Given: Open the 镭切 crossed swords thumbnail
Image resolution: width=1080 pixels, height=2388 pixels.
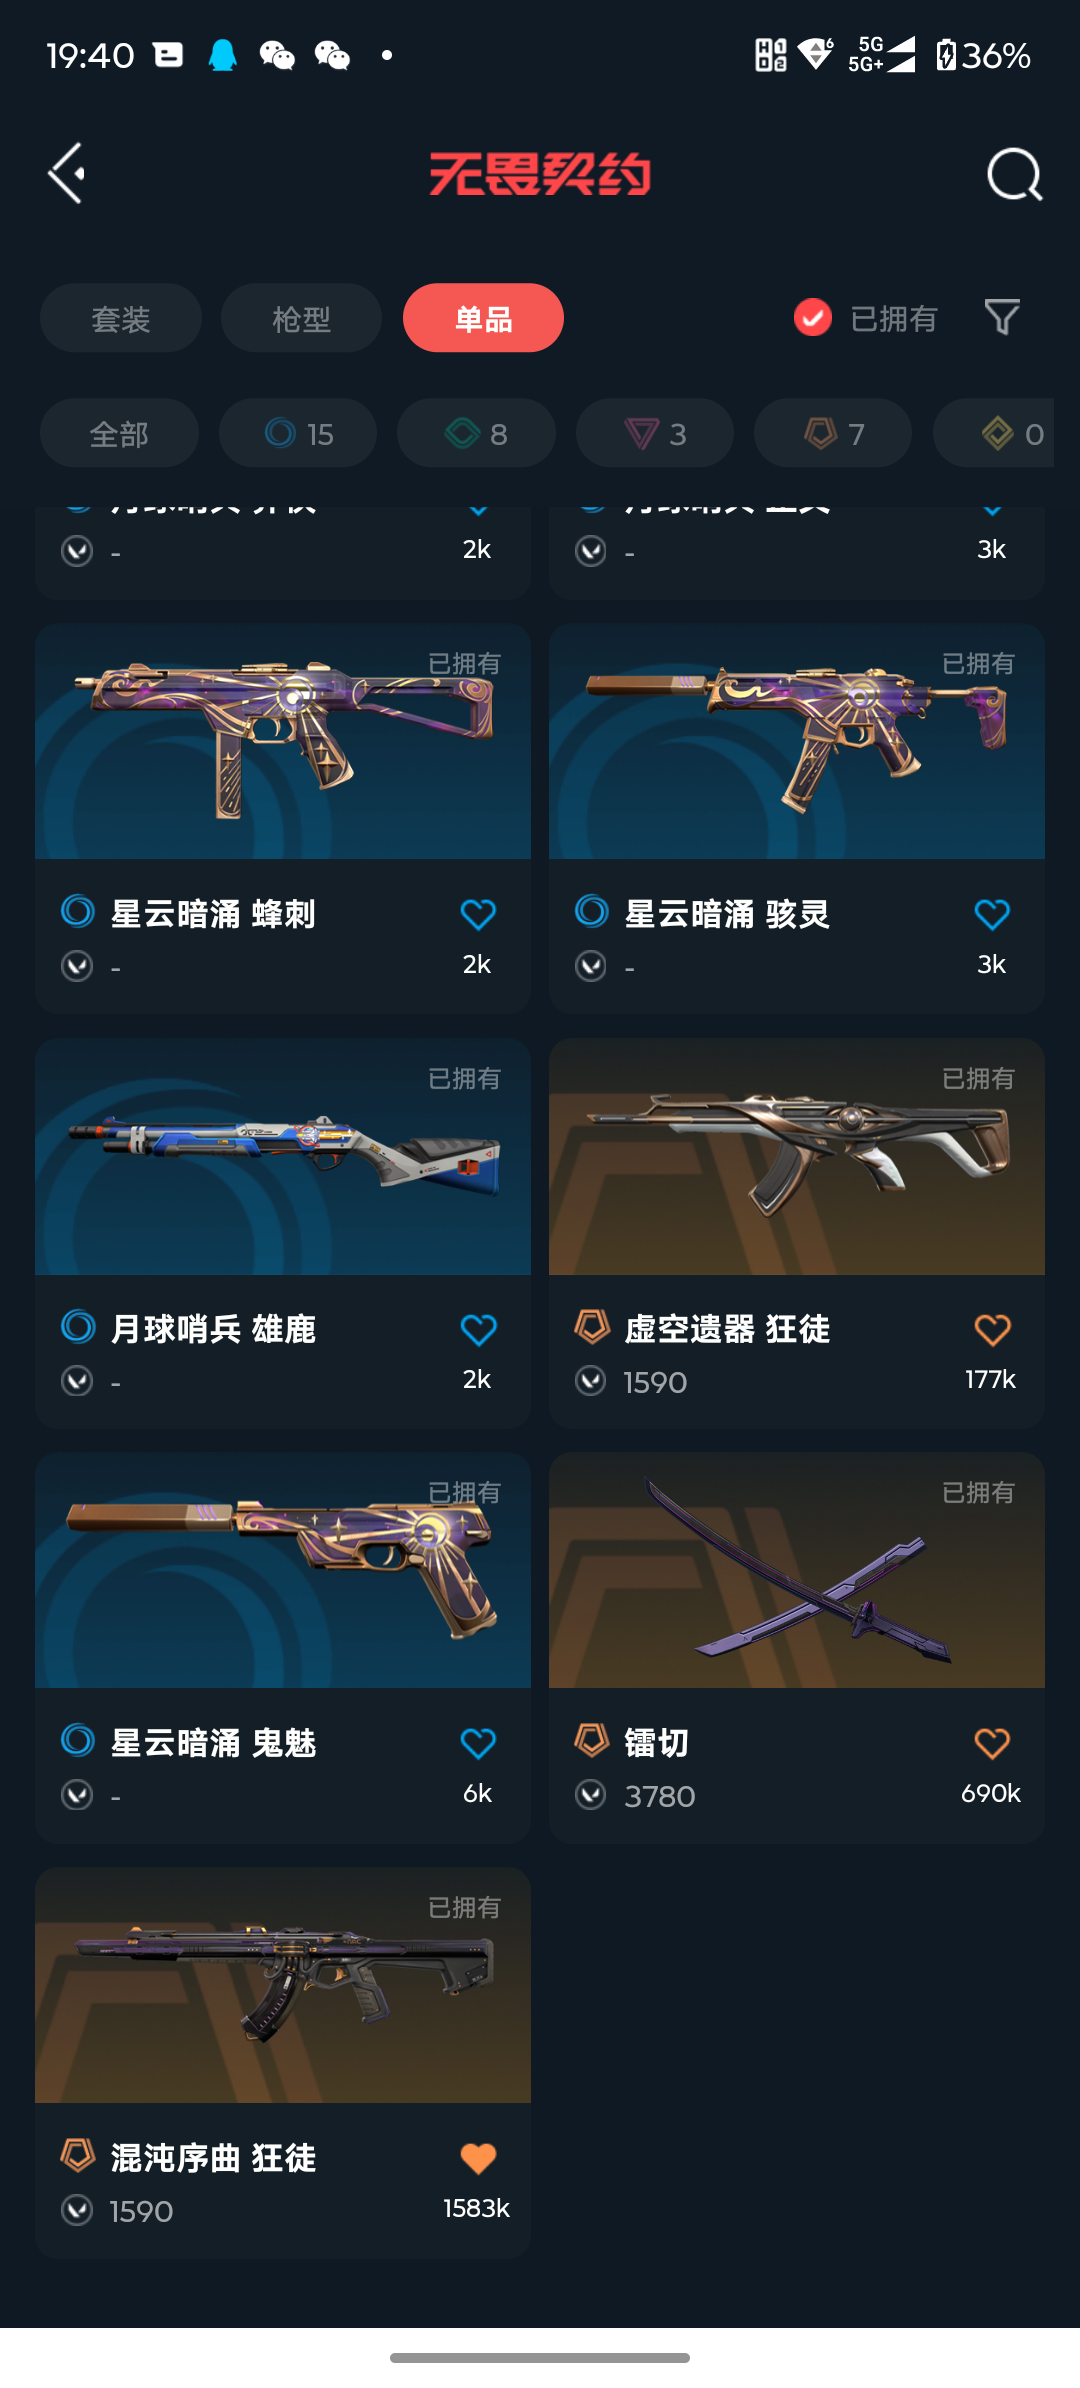Looking at the screenshot, I should click(797, 1570).
